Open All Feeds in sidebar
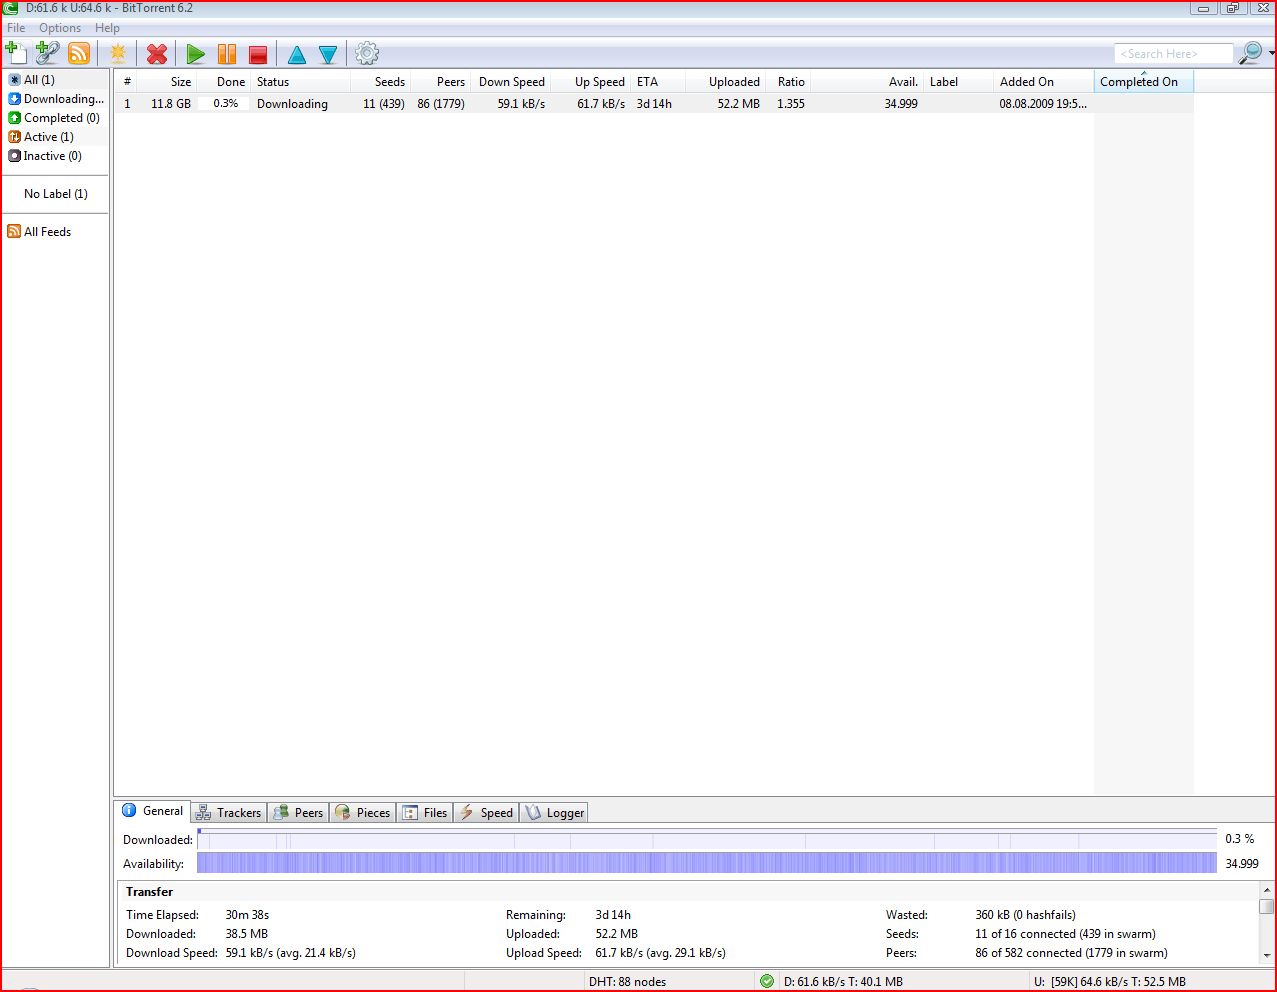 (40, 232)
